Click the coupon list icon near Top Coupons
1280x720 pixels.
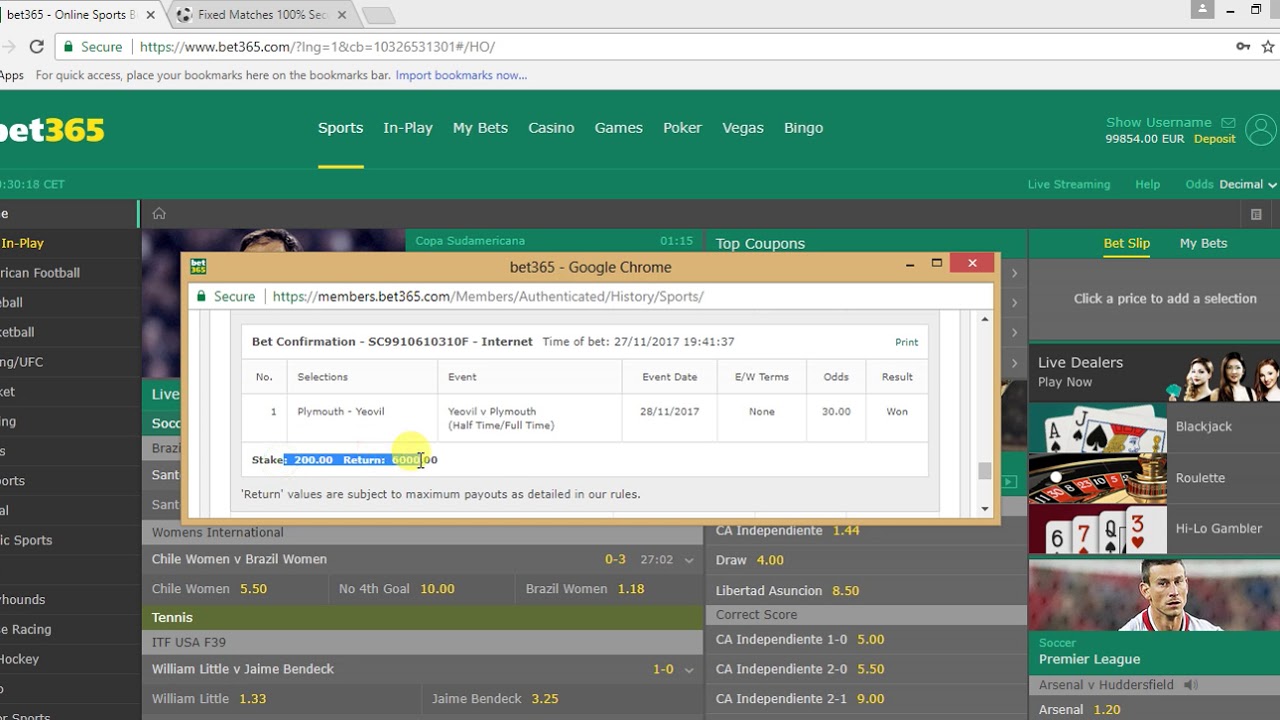[x=1256, y=214]
